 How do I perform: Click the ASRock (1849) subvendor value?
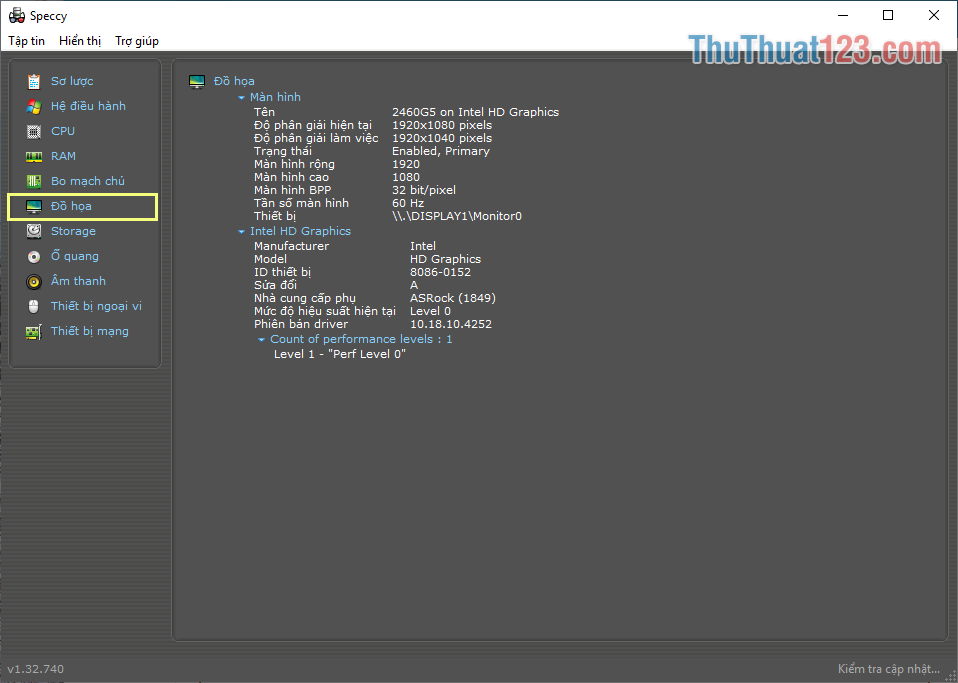pos(453,298)
